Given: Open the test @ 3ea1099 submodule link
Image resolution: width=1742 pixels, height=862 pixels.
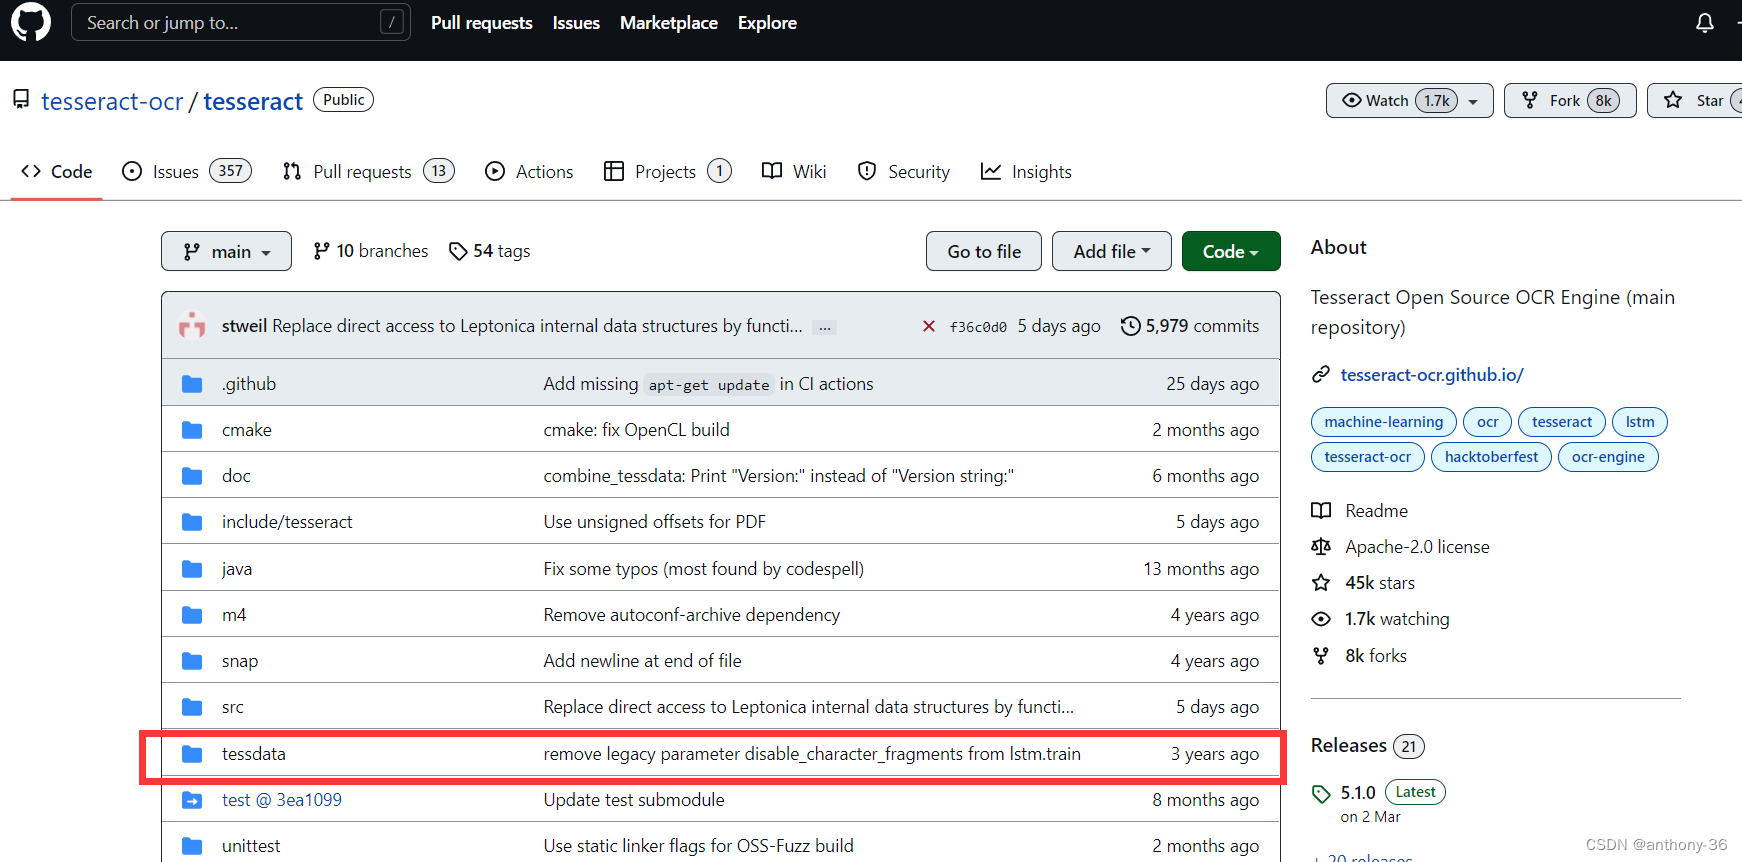Looking at the screenshot, I should pyautogui.click(x=282, y=800).
